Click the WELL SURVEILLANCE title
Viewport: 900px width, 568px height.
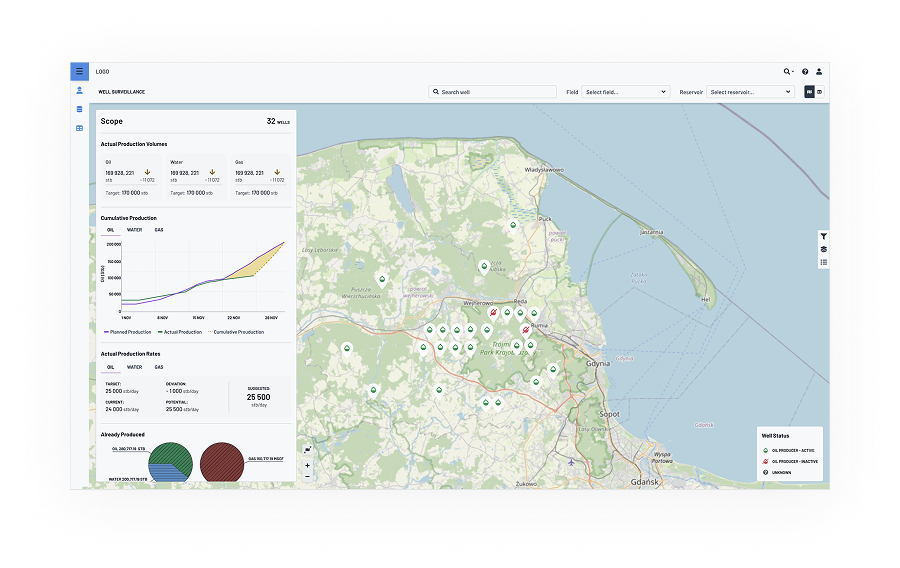point(122,92)
